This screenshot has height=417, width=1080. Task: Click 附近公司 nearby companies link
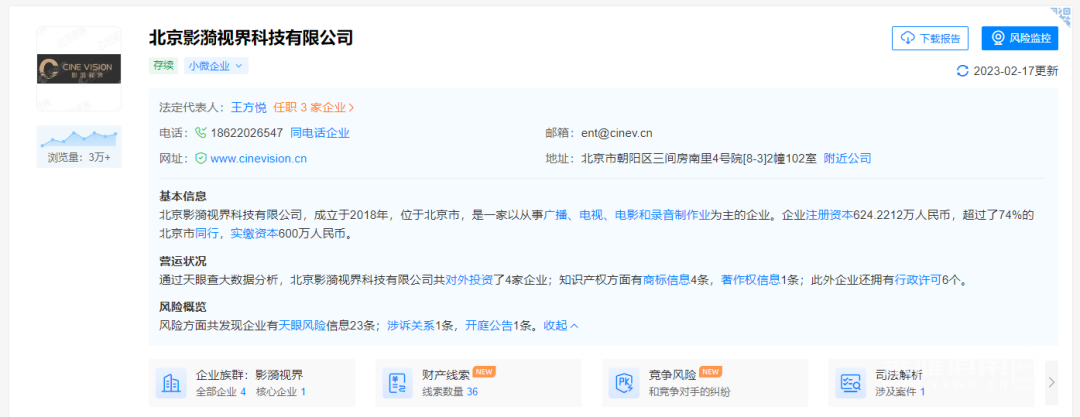[847, 158]
